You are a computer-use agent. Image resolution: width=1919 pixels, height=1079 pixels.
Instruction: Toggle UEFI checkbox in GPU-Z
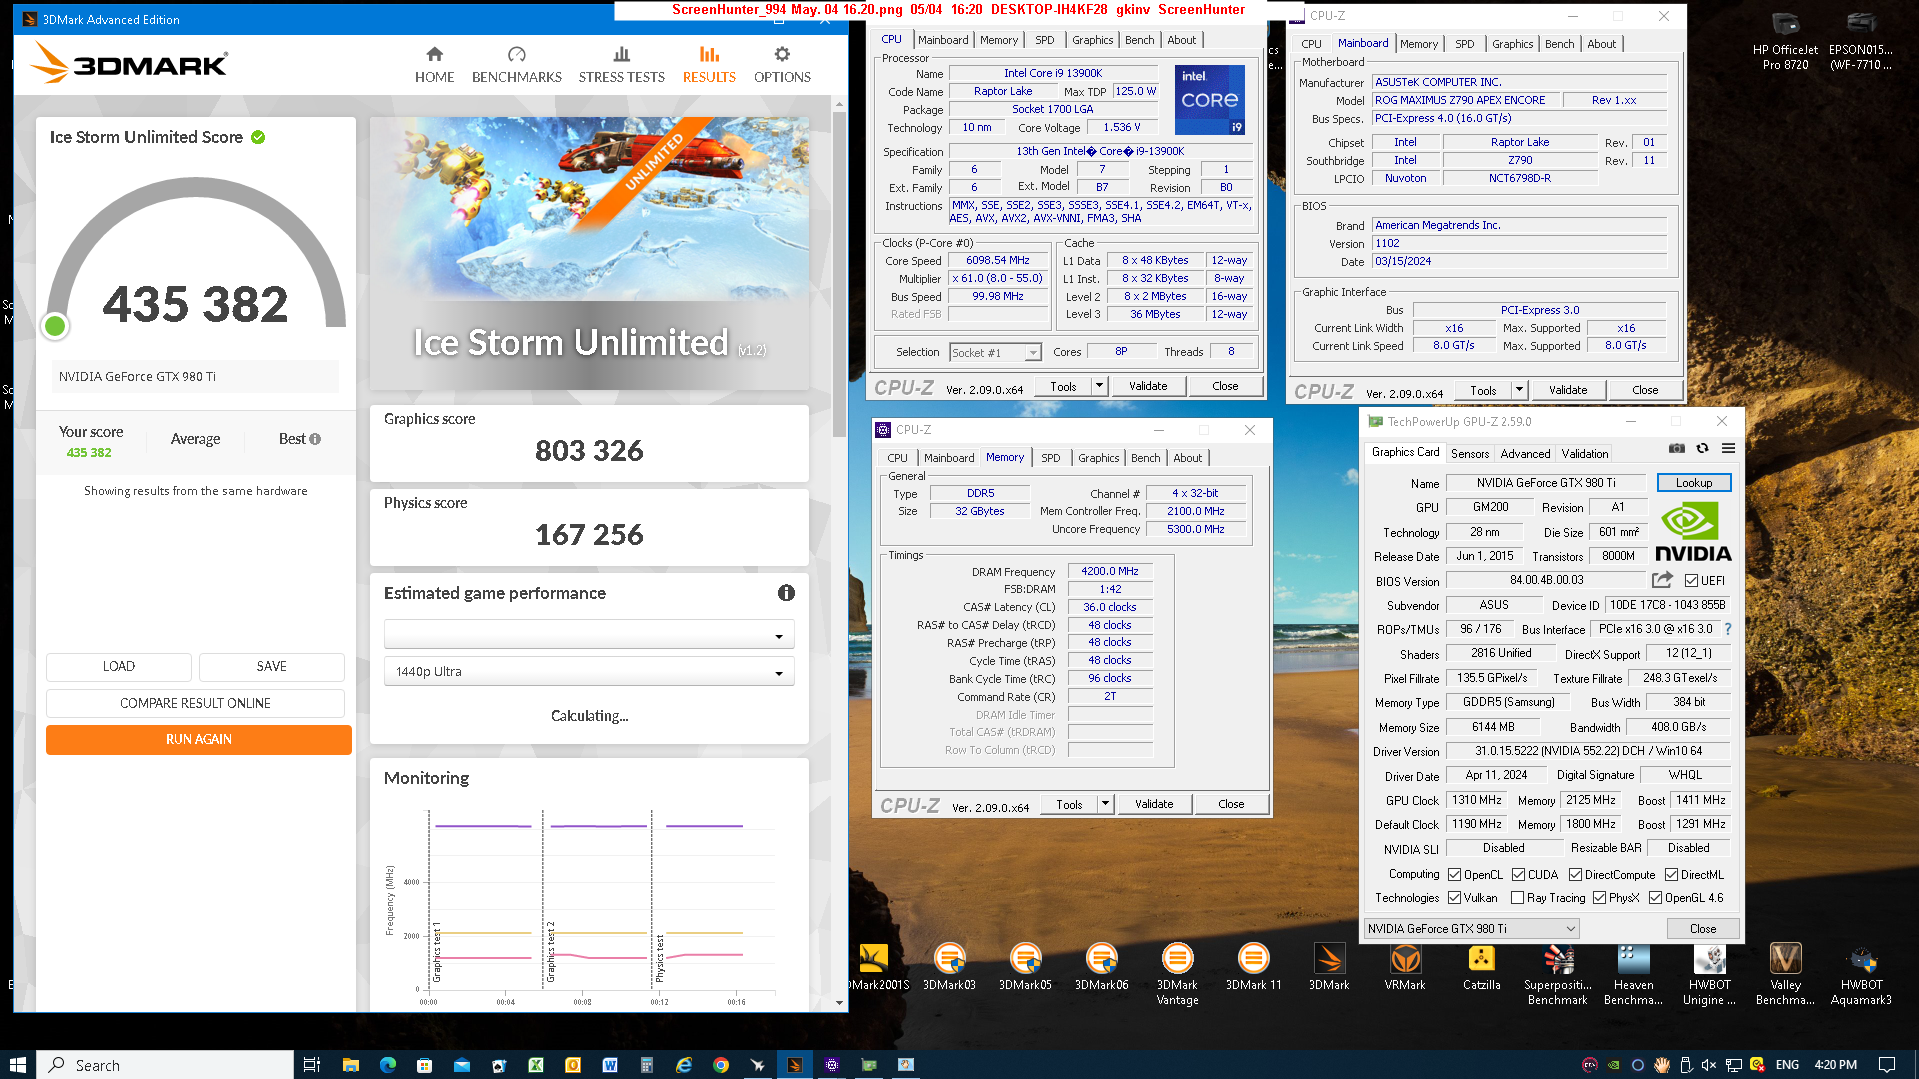point(1691,581)
